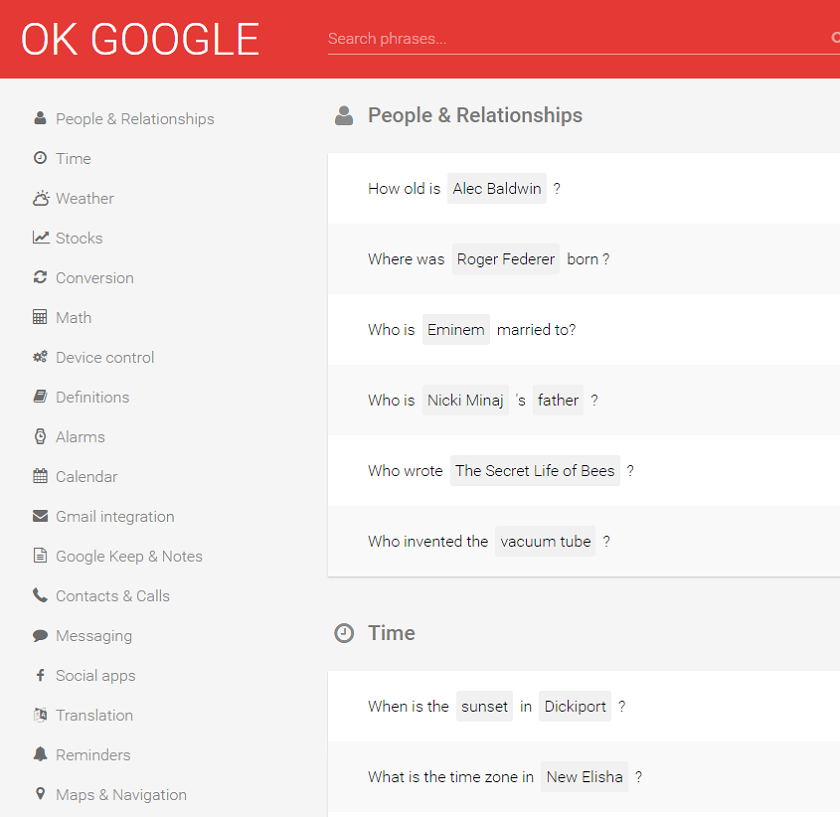
Task: Open the Definitions category
Action: [93, 397]
